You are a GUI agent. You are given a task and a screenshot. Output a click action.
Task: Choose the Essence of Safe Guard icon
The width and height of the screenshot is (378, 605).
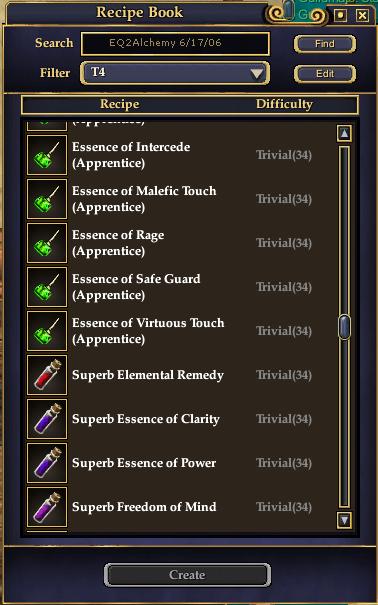47,287
